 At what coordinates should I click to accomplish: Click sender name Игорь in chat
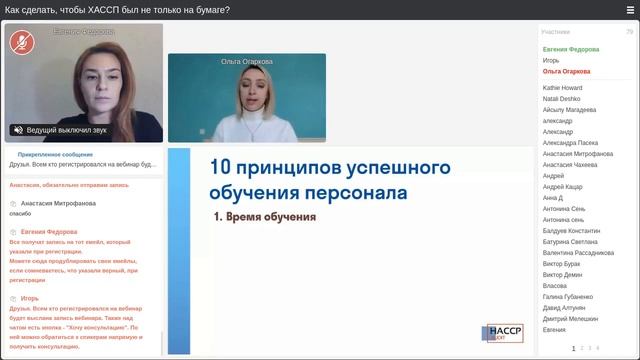click(29, 299)
